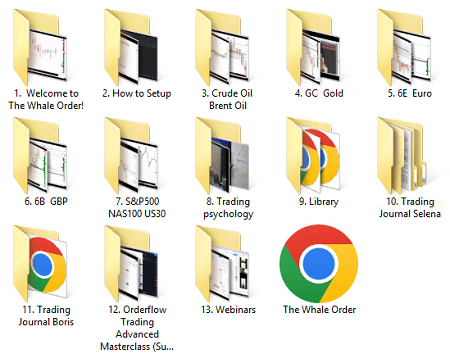Click the '4. GC Gold' file name

click(319, 93)
